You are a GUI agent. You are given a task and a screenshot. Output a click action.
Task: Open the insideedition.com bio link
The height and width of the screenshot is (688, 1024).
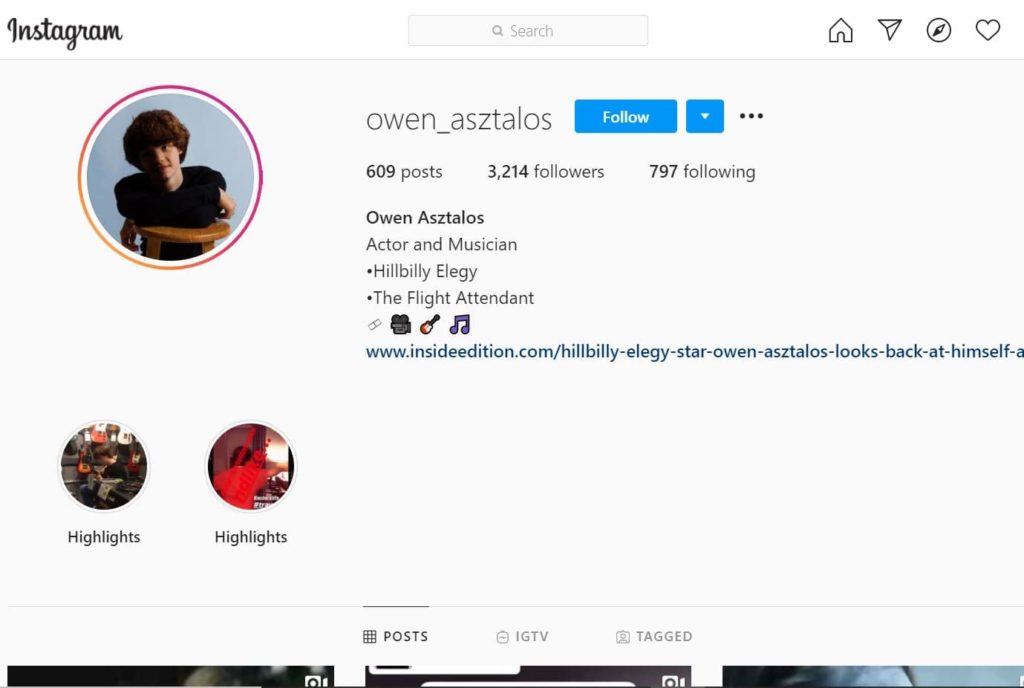point(694,351)
